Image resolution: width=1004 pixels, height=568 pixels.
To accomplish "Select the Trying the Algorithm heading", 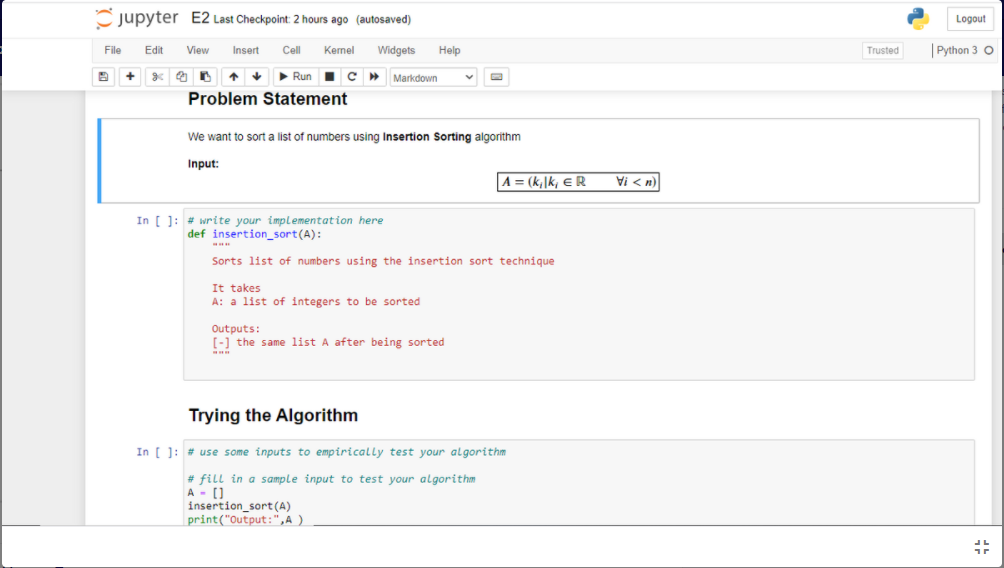I will [273, 416].
